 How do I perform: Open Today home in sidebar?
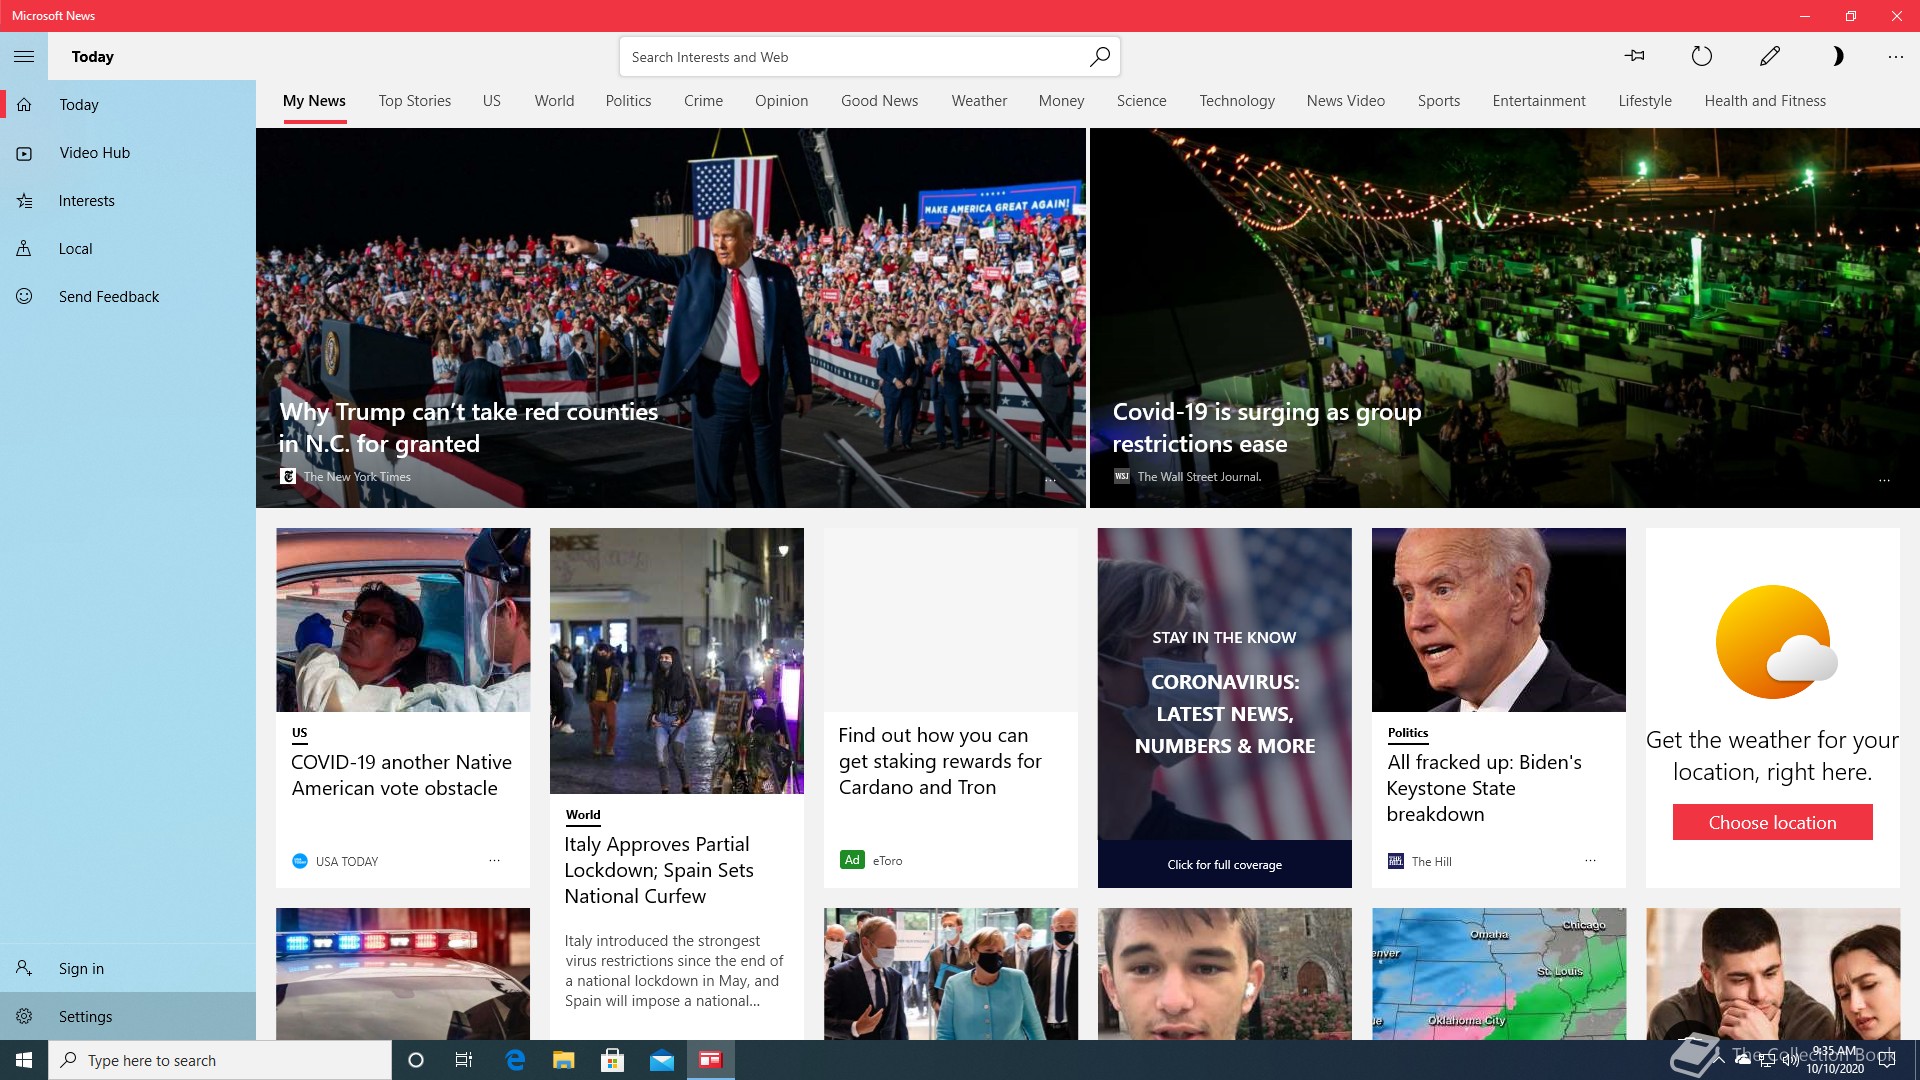[128, 104]
